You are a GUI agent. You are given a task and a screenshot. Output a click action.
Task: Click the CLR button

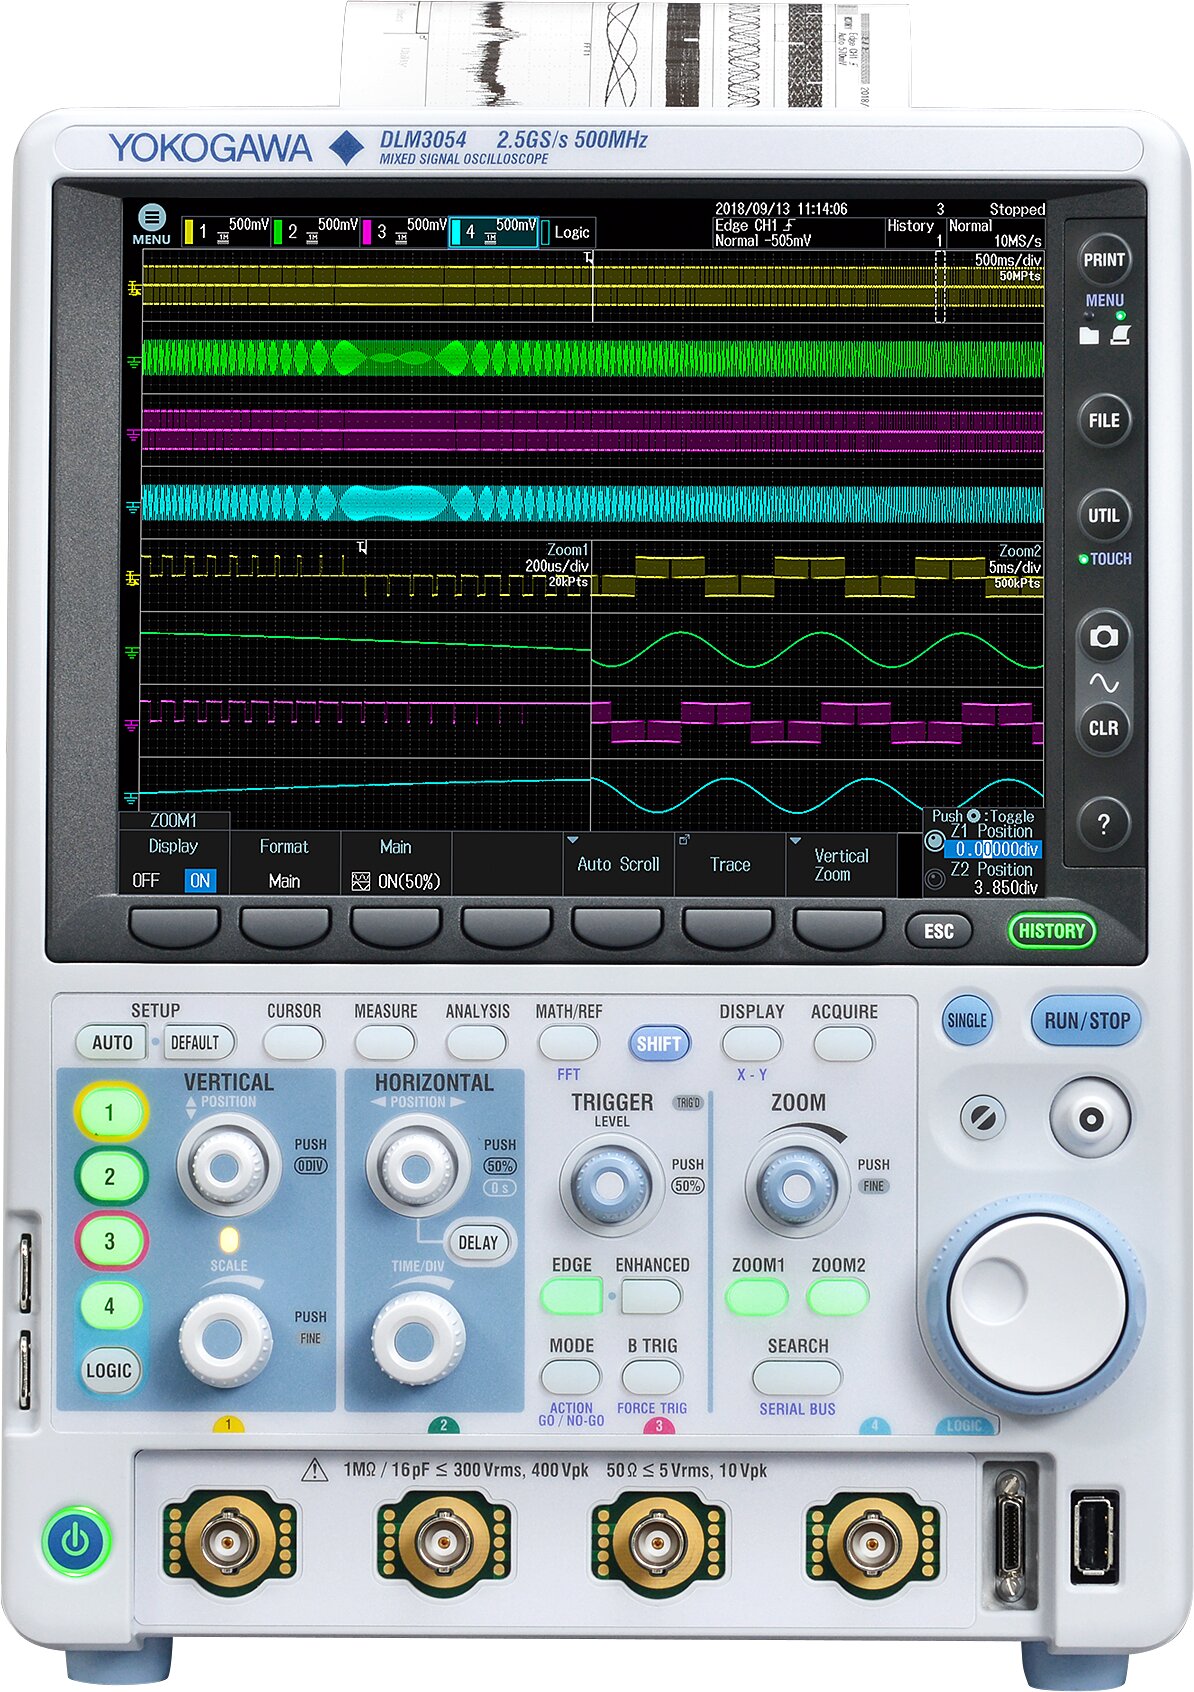pos(1104,728)
